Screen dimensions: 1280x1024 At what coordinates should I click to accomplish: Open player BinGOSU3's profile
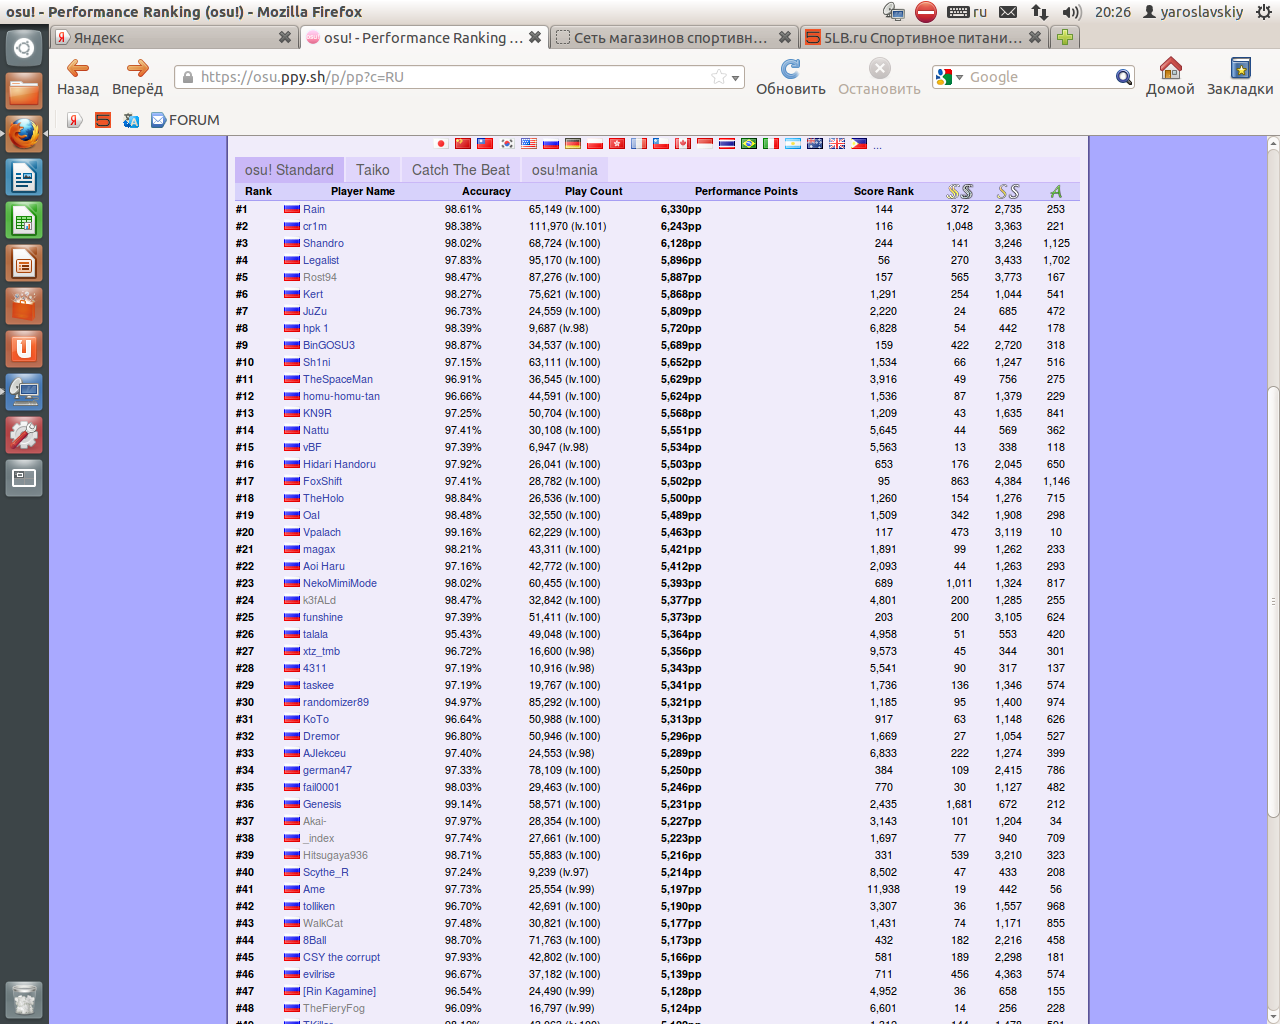329,345
